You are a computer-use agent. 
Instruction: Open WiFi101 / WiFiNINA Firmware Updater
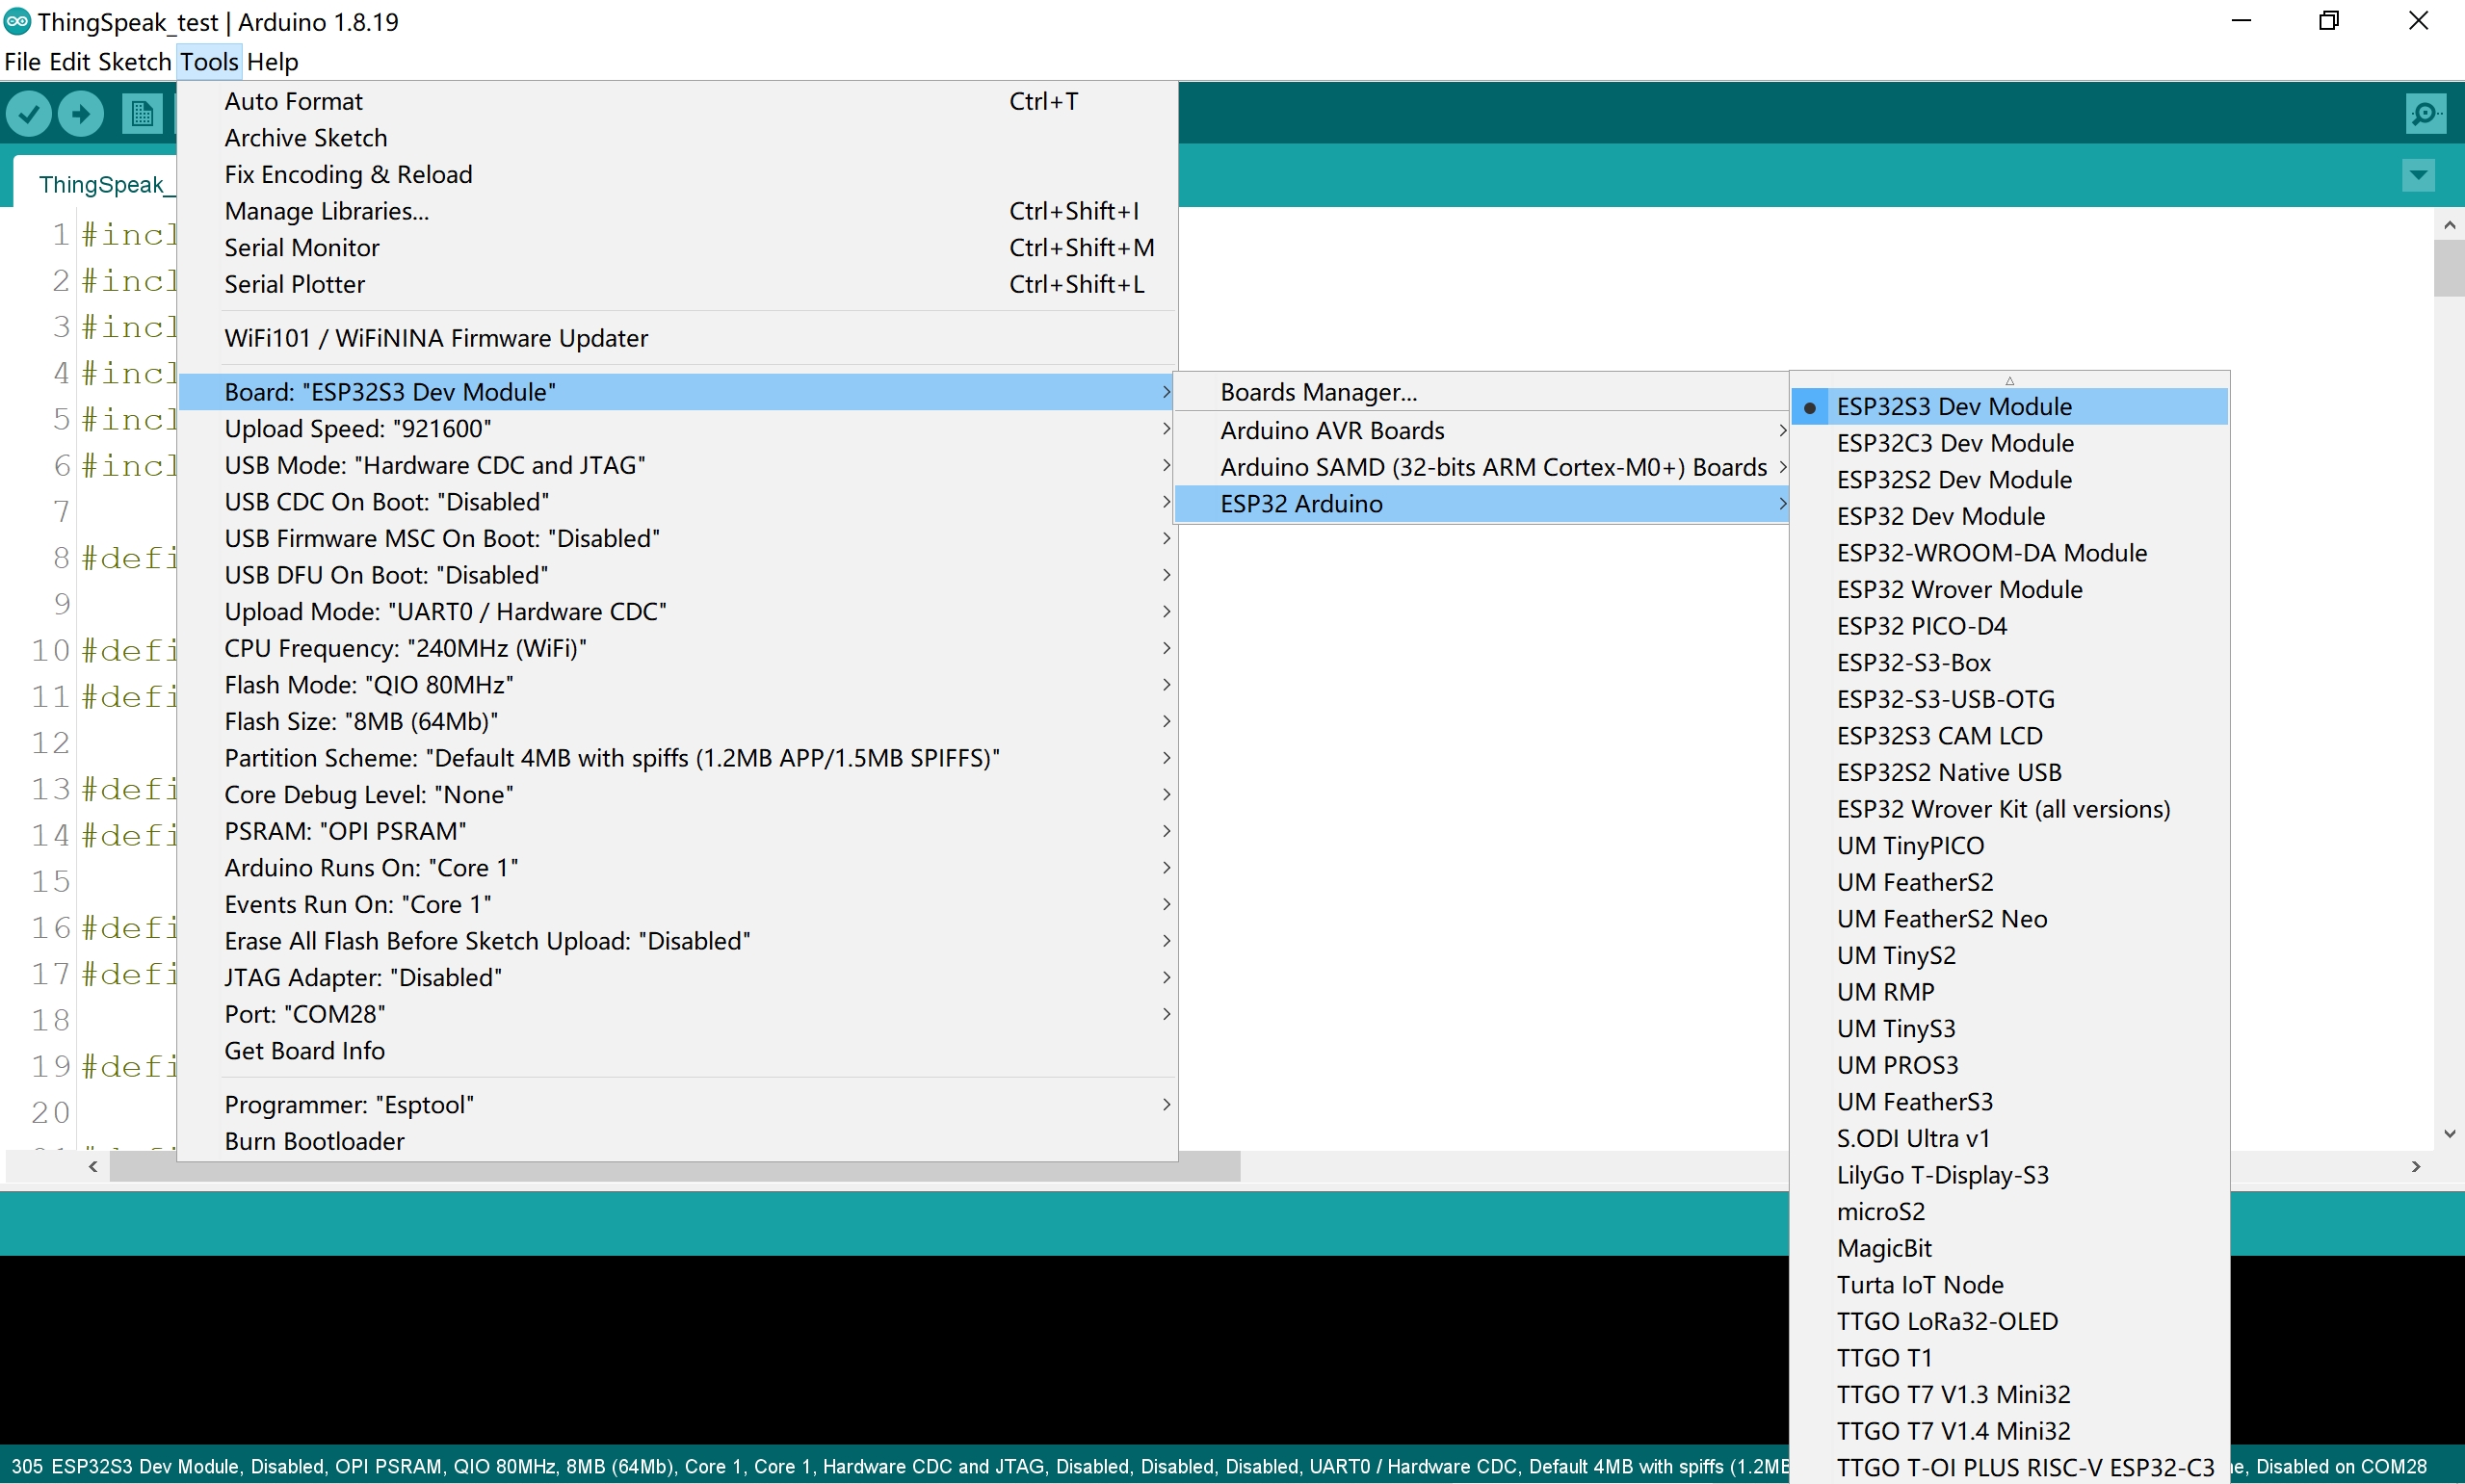tap(677, 338)
